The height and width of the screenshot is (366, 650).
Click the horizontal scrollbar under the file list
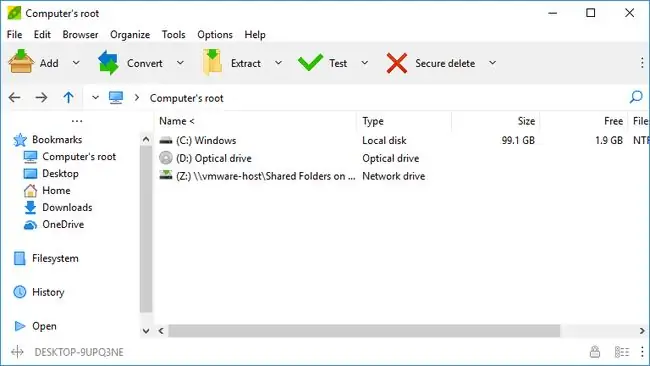point(364,331)
